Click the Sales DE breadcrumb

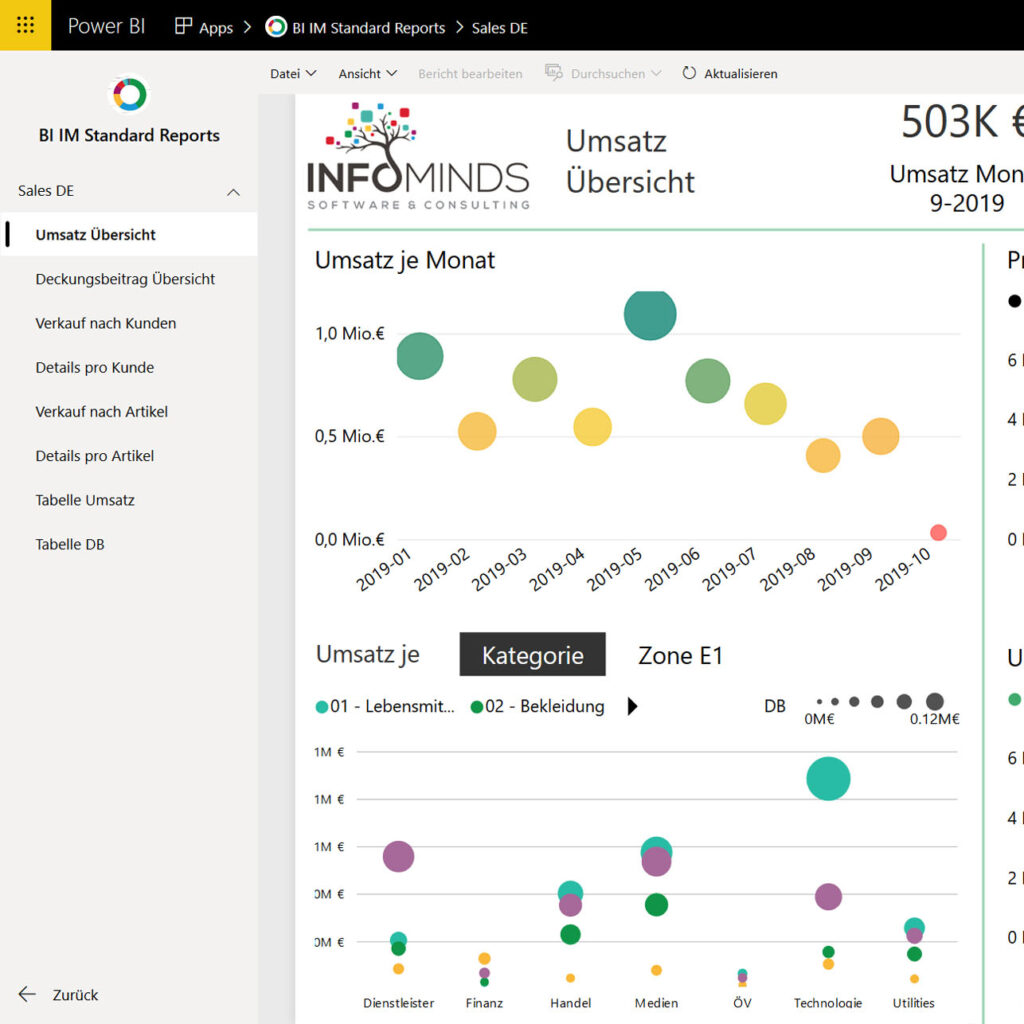[x=500, y=27]
